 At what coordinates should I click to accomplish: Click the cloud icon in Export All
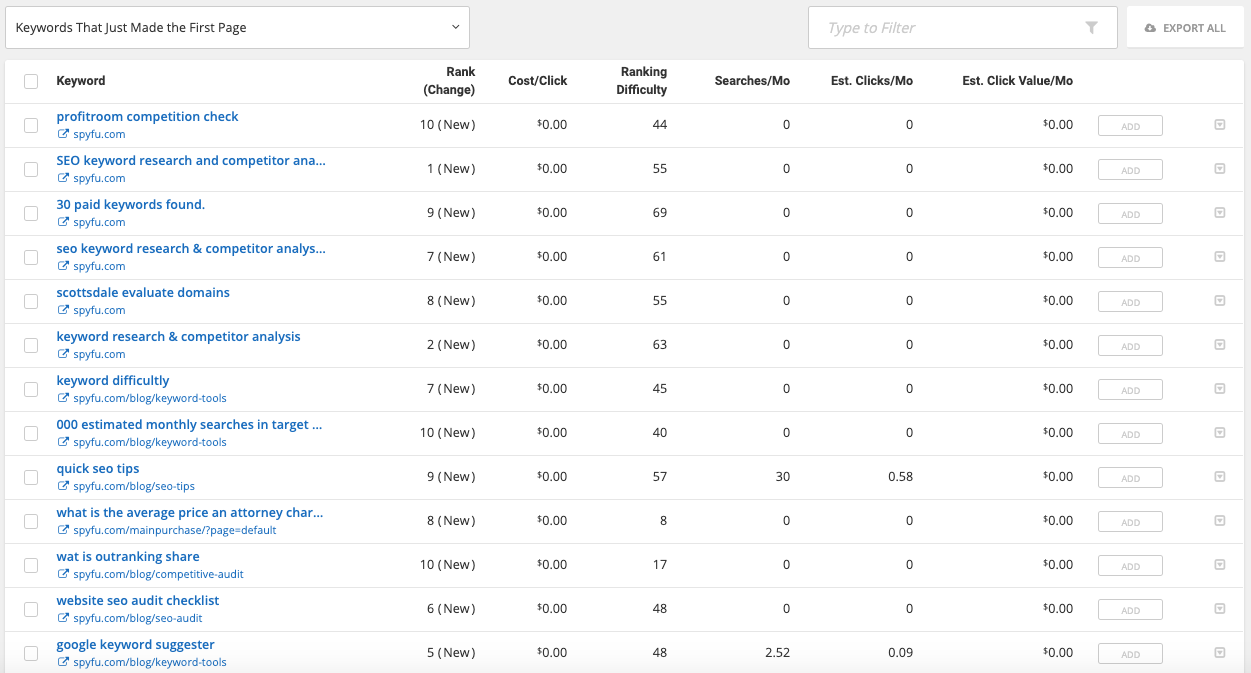(x=1150, y=28)
